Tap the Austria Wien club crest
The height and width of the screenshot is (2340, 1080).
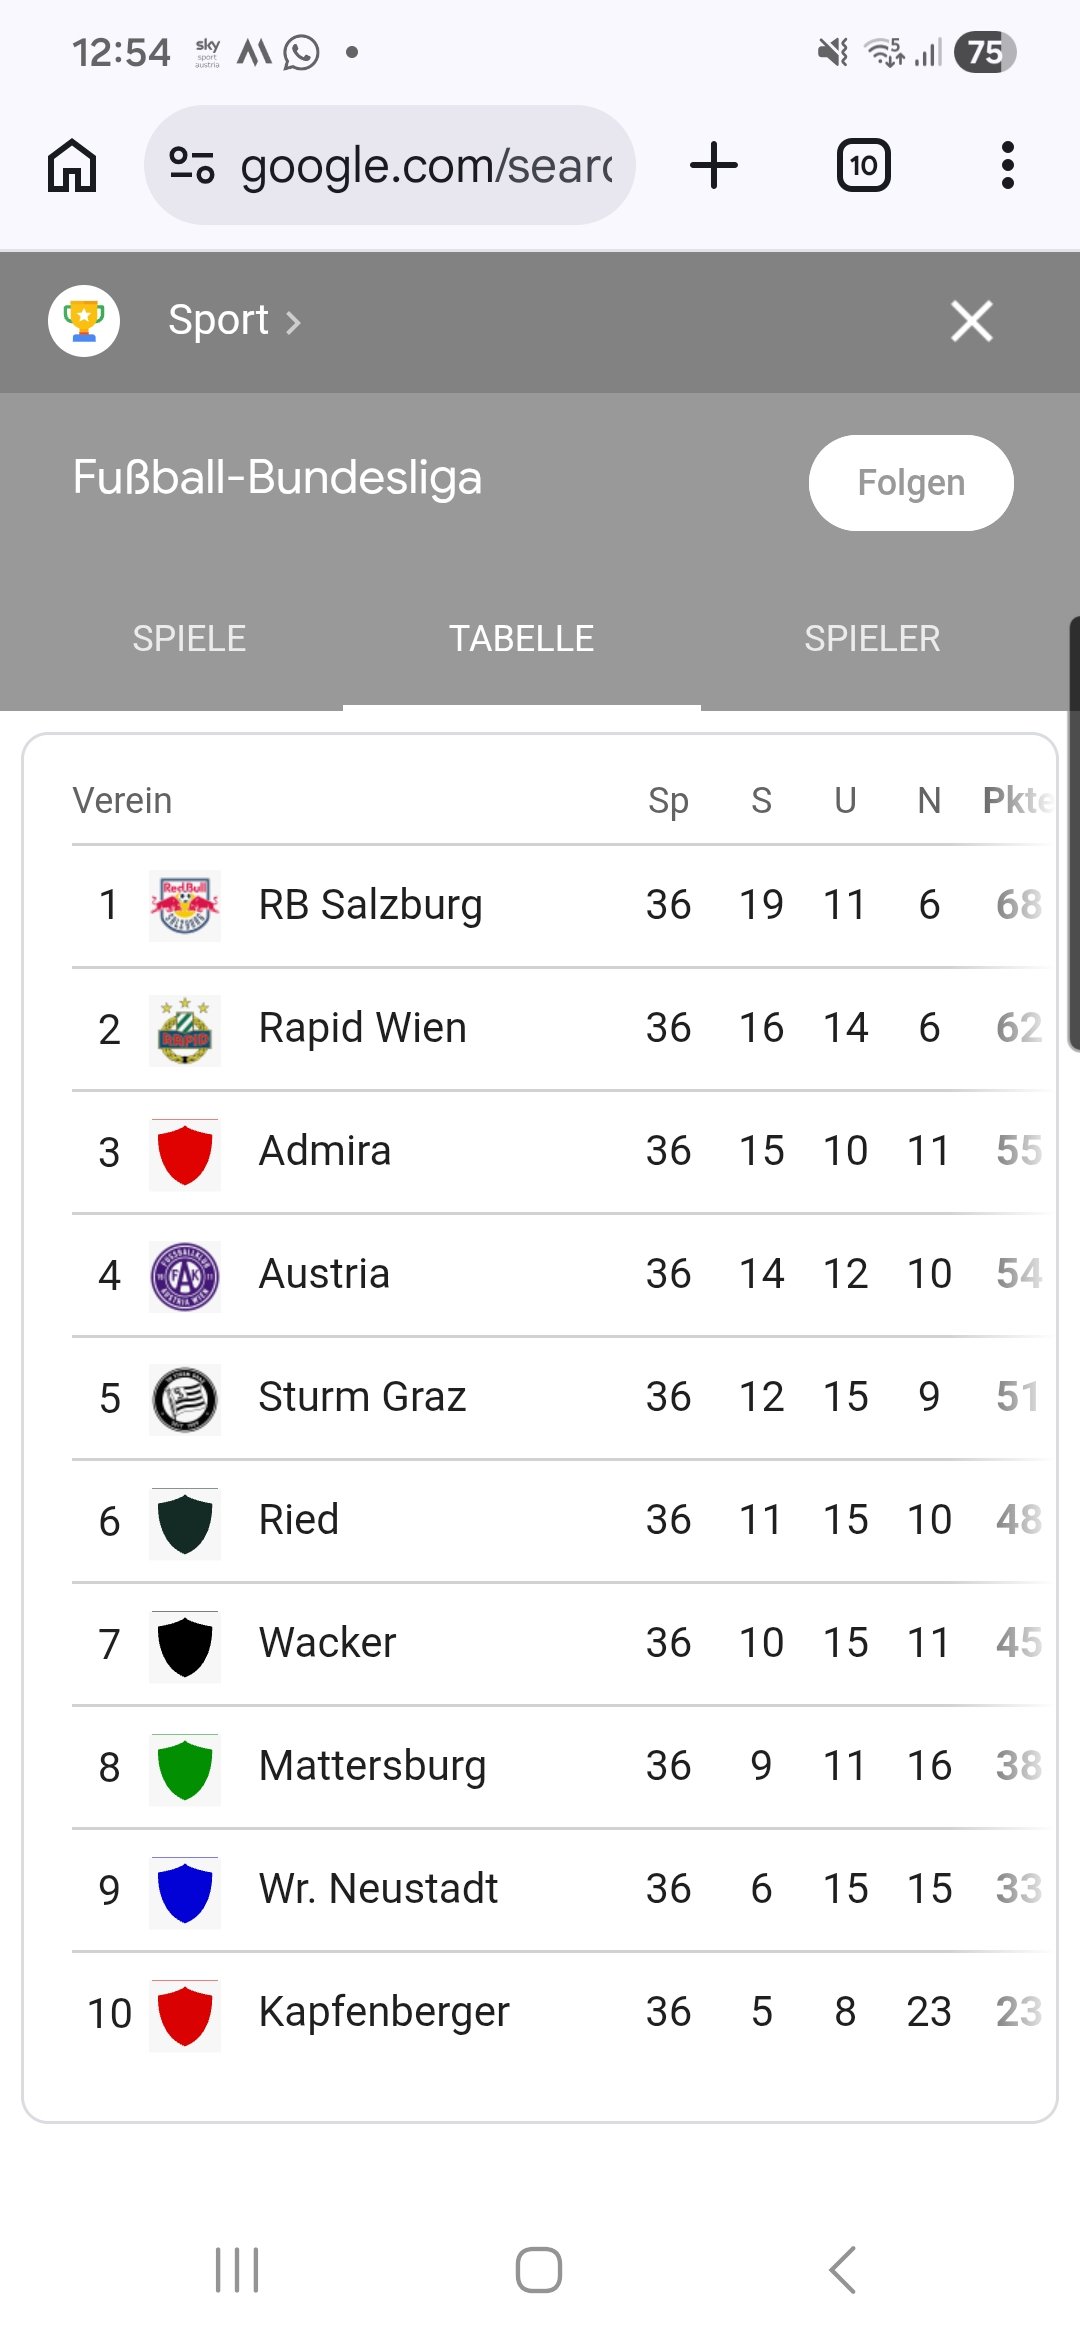point(185,1275)
